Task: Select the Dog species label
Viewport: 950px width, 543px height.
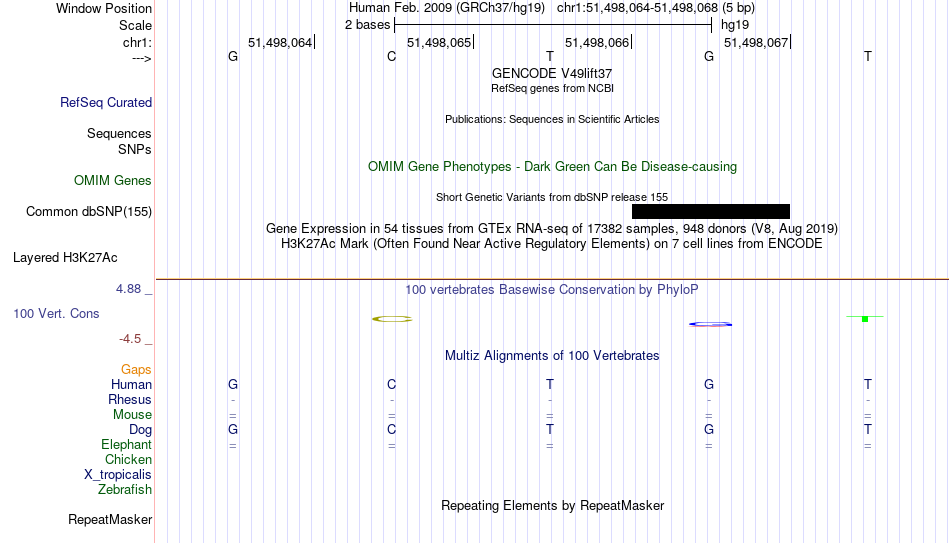Action: coord(140,430)
